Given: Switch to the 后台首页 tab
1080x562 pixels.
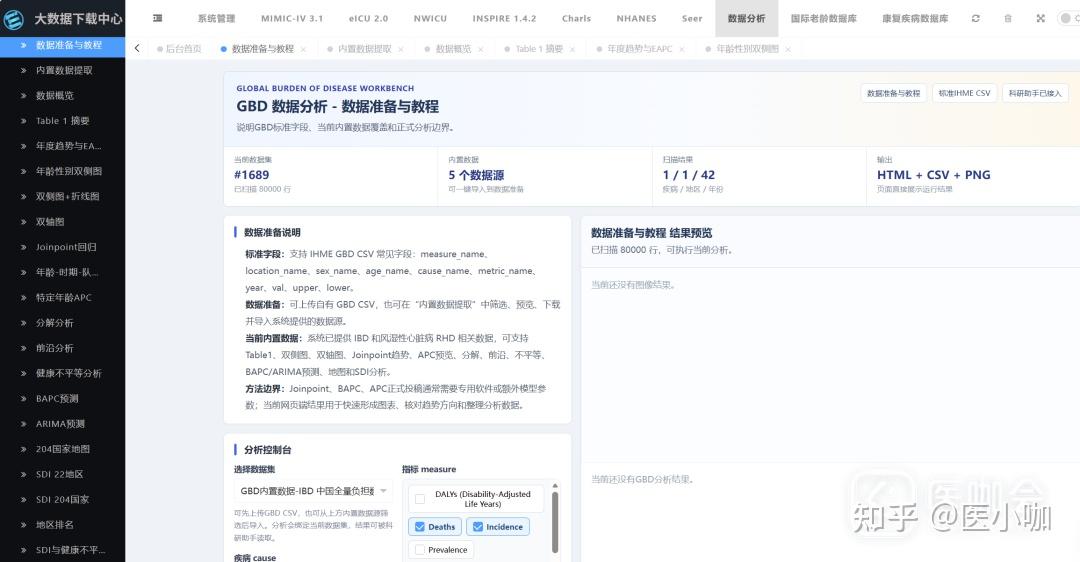Looking at the screenshot, I should [179, 49].
